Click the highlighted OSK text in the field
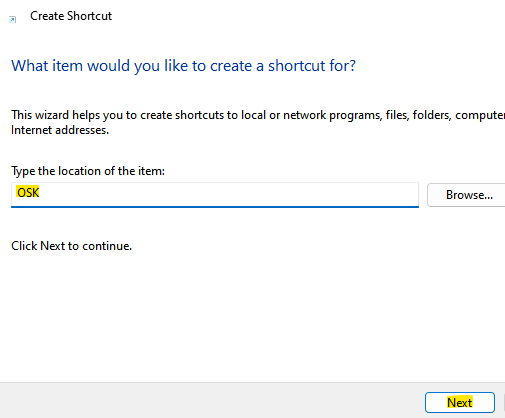505x418 pixels. coord(28,192)
